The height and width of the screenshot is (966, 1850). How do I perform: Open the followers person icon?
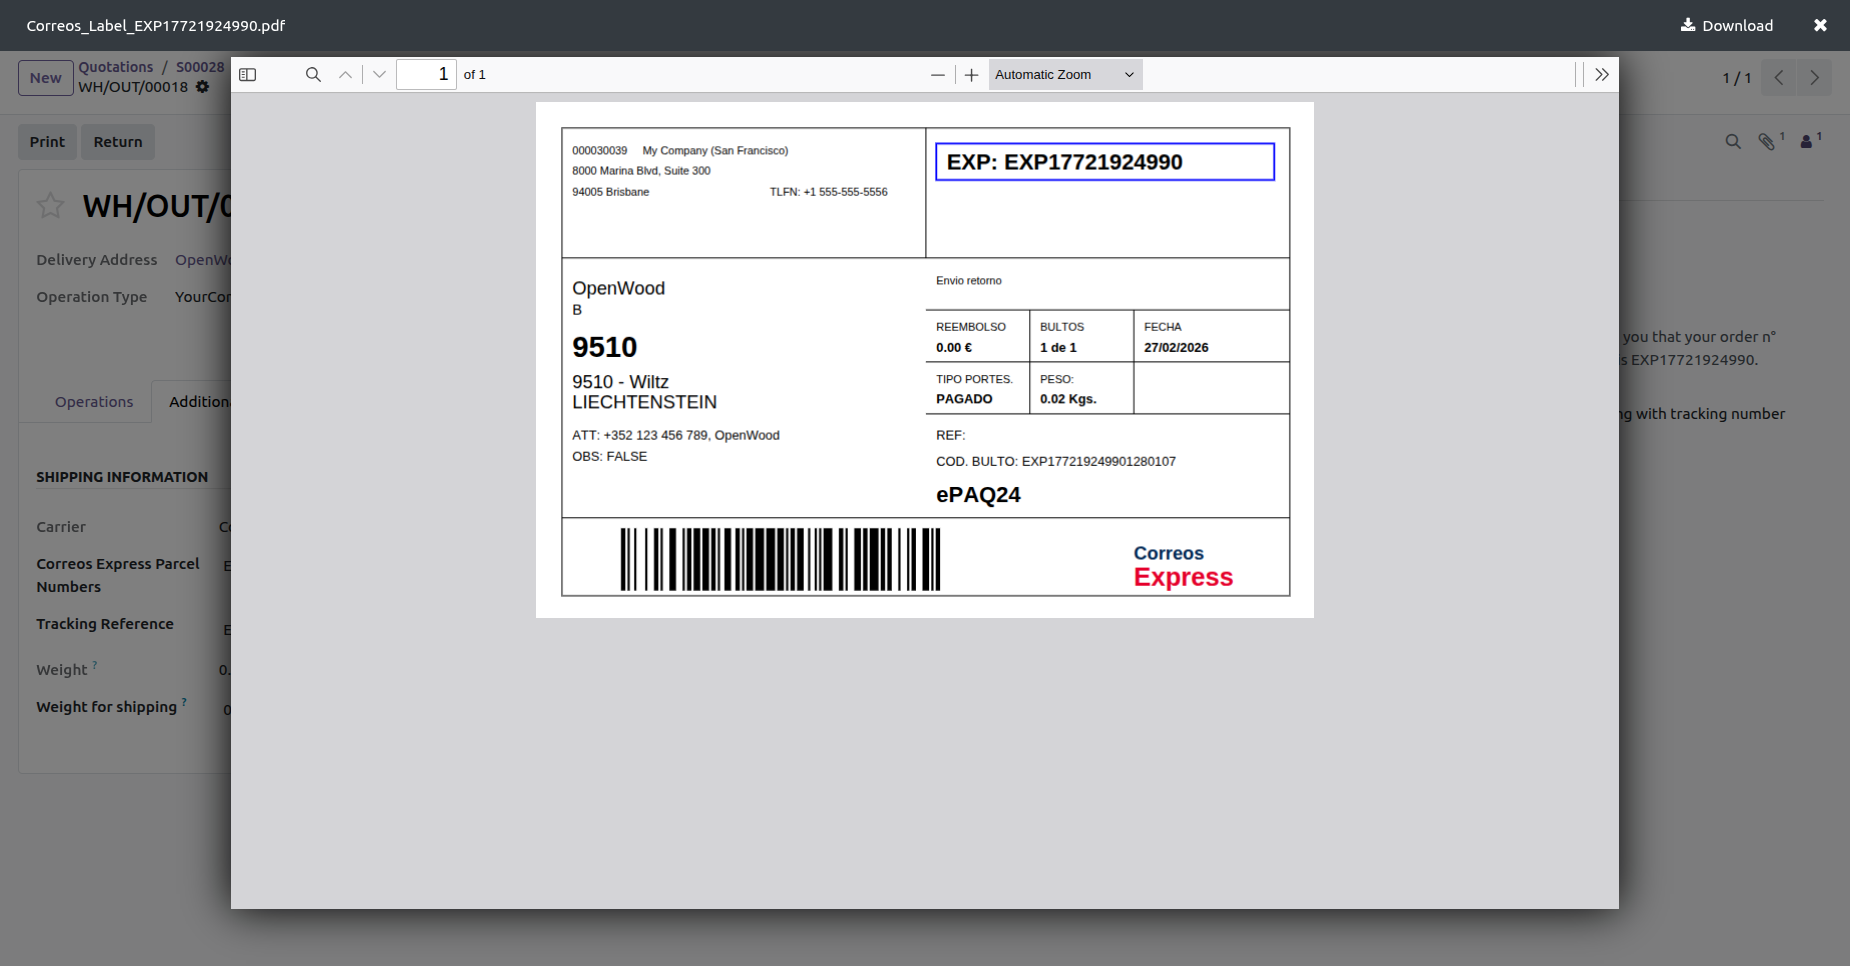click(x=1807, y=142)
